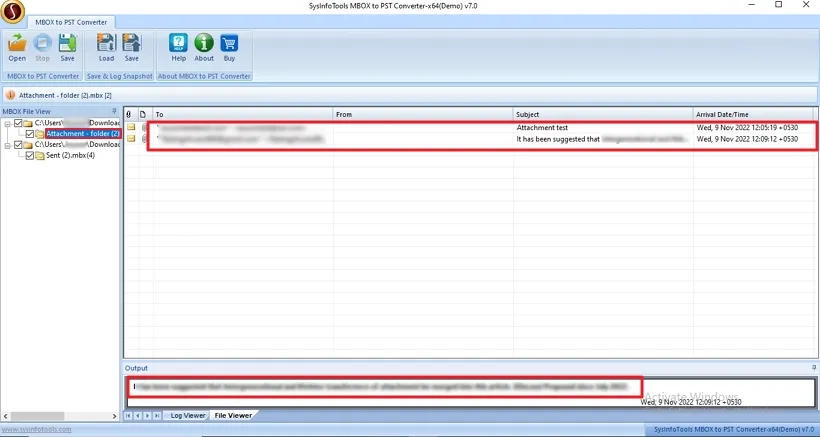Jump to last tab with scroll-last arrow
The image size is (820, 437).
coord(157,416)
